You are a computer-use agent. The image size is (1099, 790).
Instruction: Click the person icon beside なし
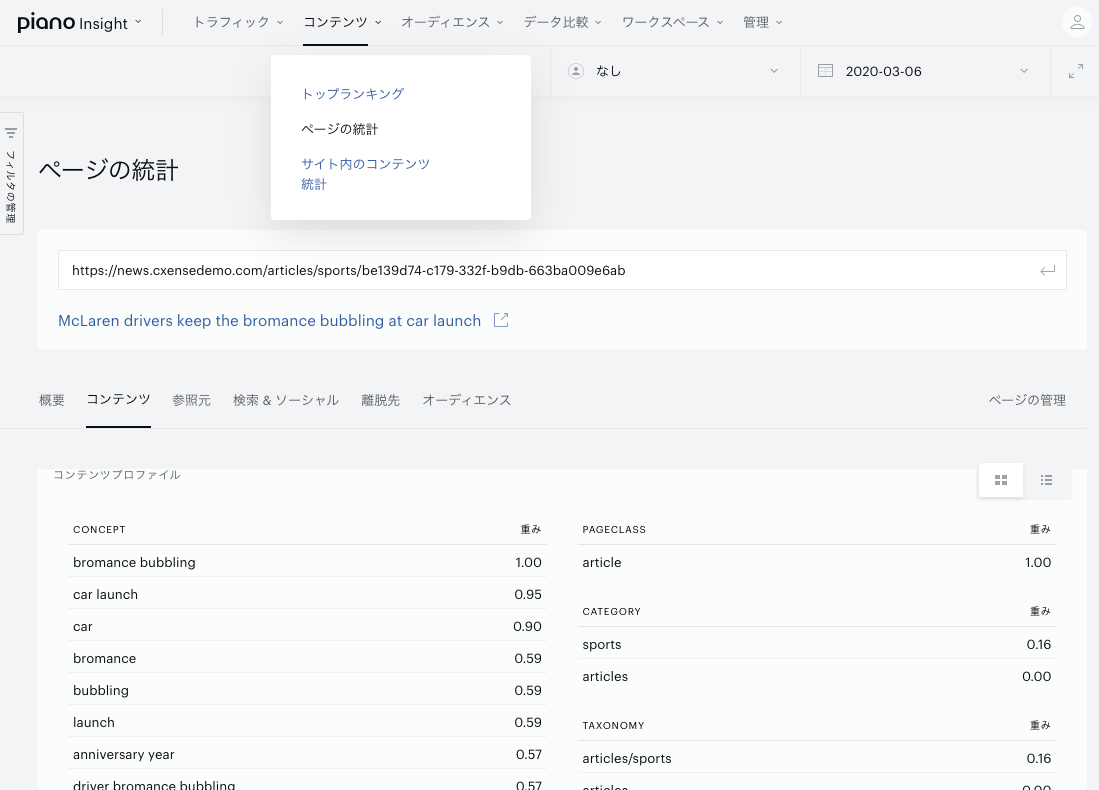coord(575,71)
